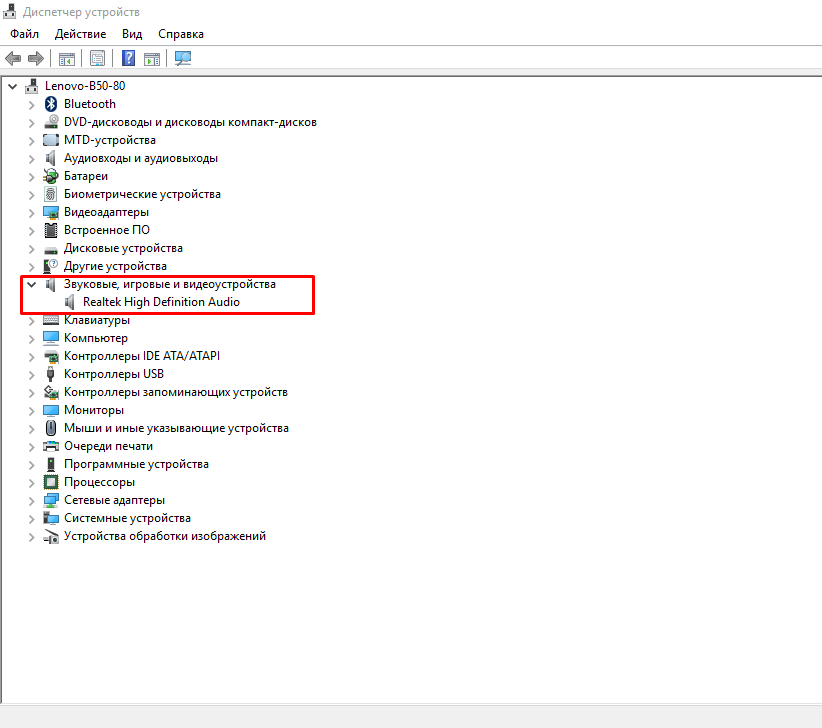Select the Программные устройства label

click(136, 464)
